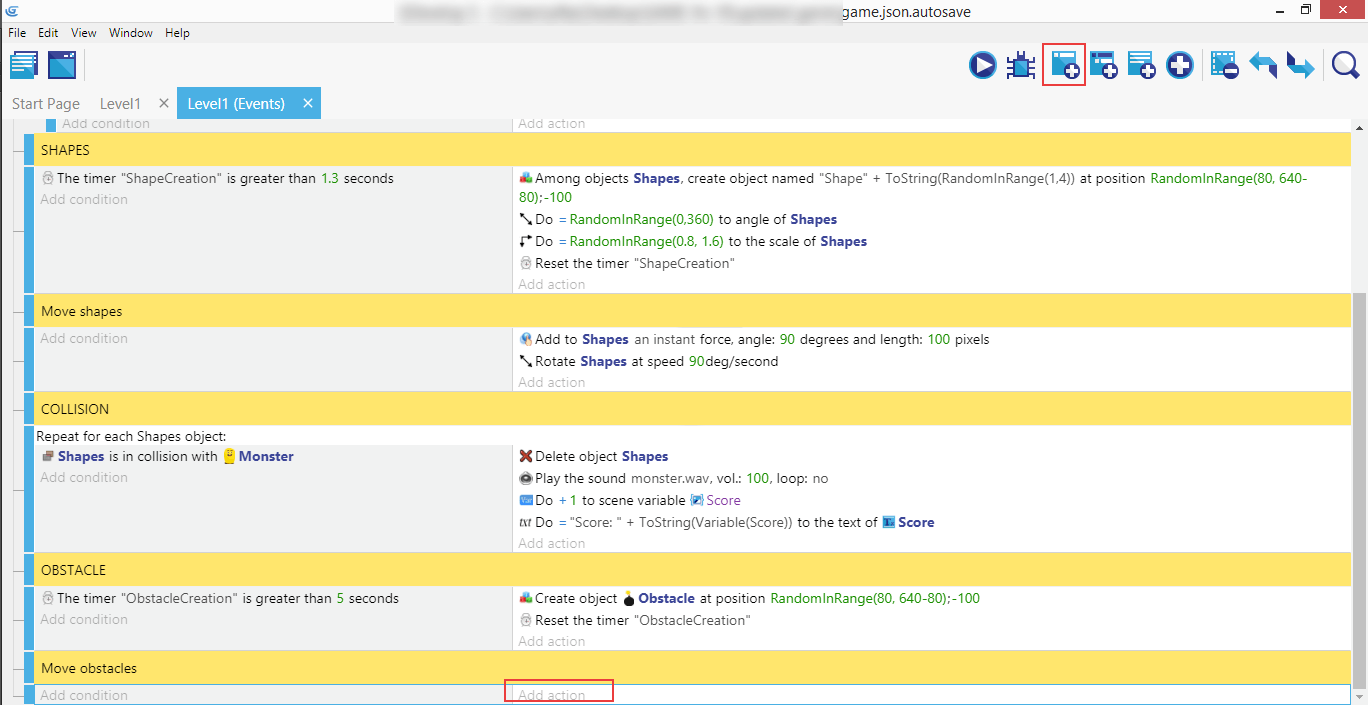The width and height of the screenshot is (1368, 705).
Task: Redo the last undone change
Action: click(x=1300, y=66)
